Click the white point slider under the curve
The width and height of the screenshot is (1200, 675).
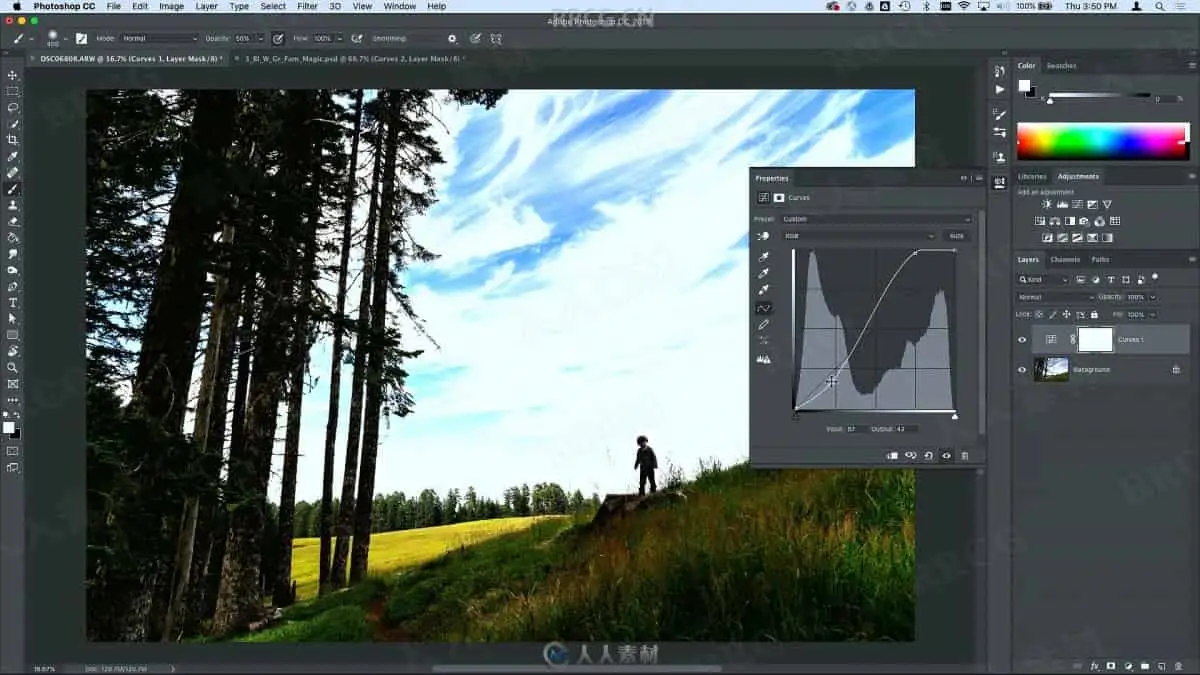pos(954,416)
